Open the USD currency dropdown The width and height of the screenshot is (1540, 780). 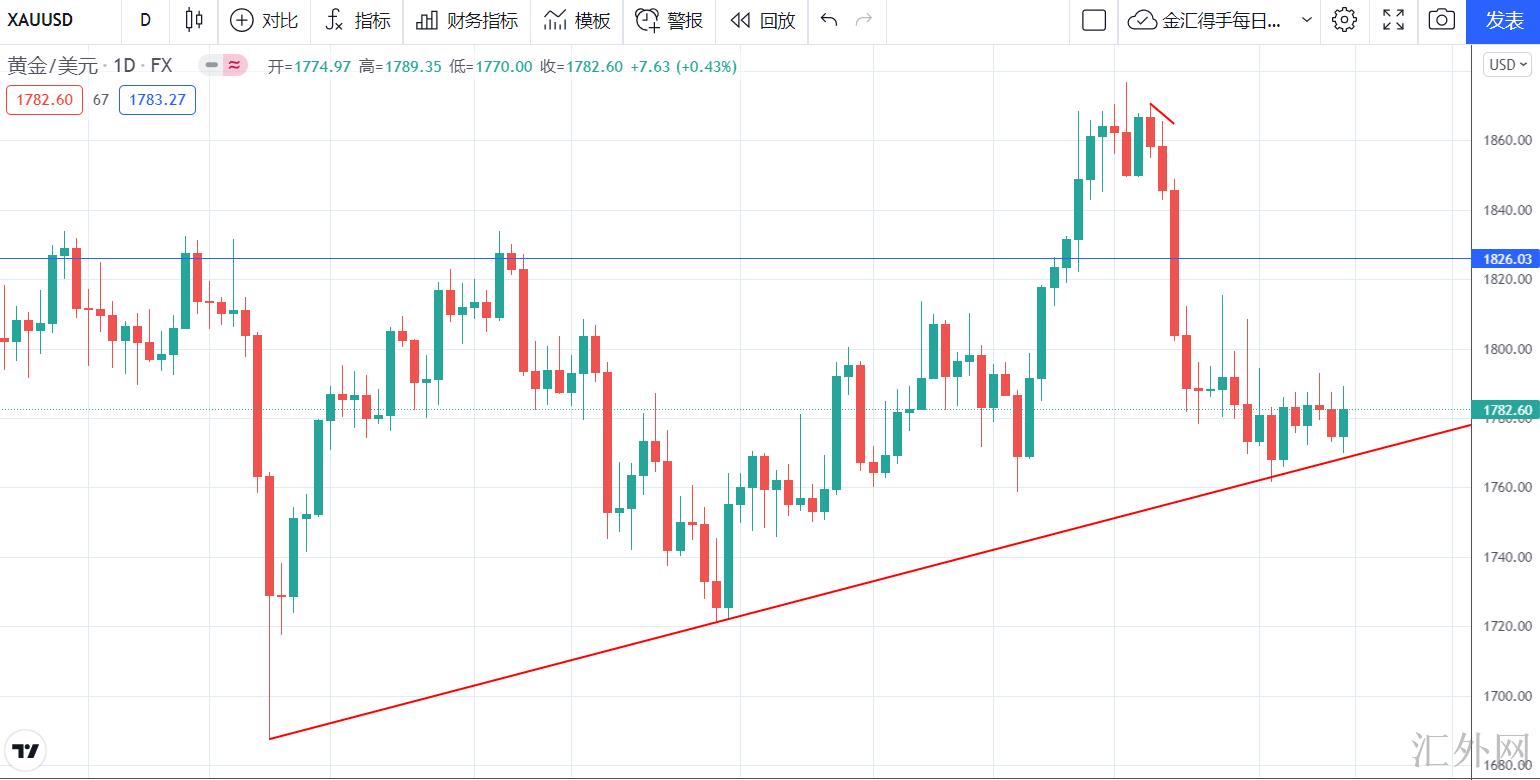1508,65
